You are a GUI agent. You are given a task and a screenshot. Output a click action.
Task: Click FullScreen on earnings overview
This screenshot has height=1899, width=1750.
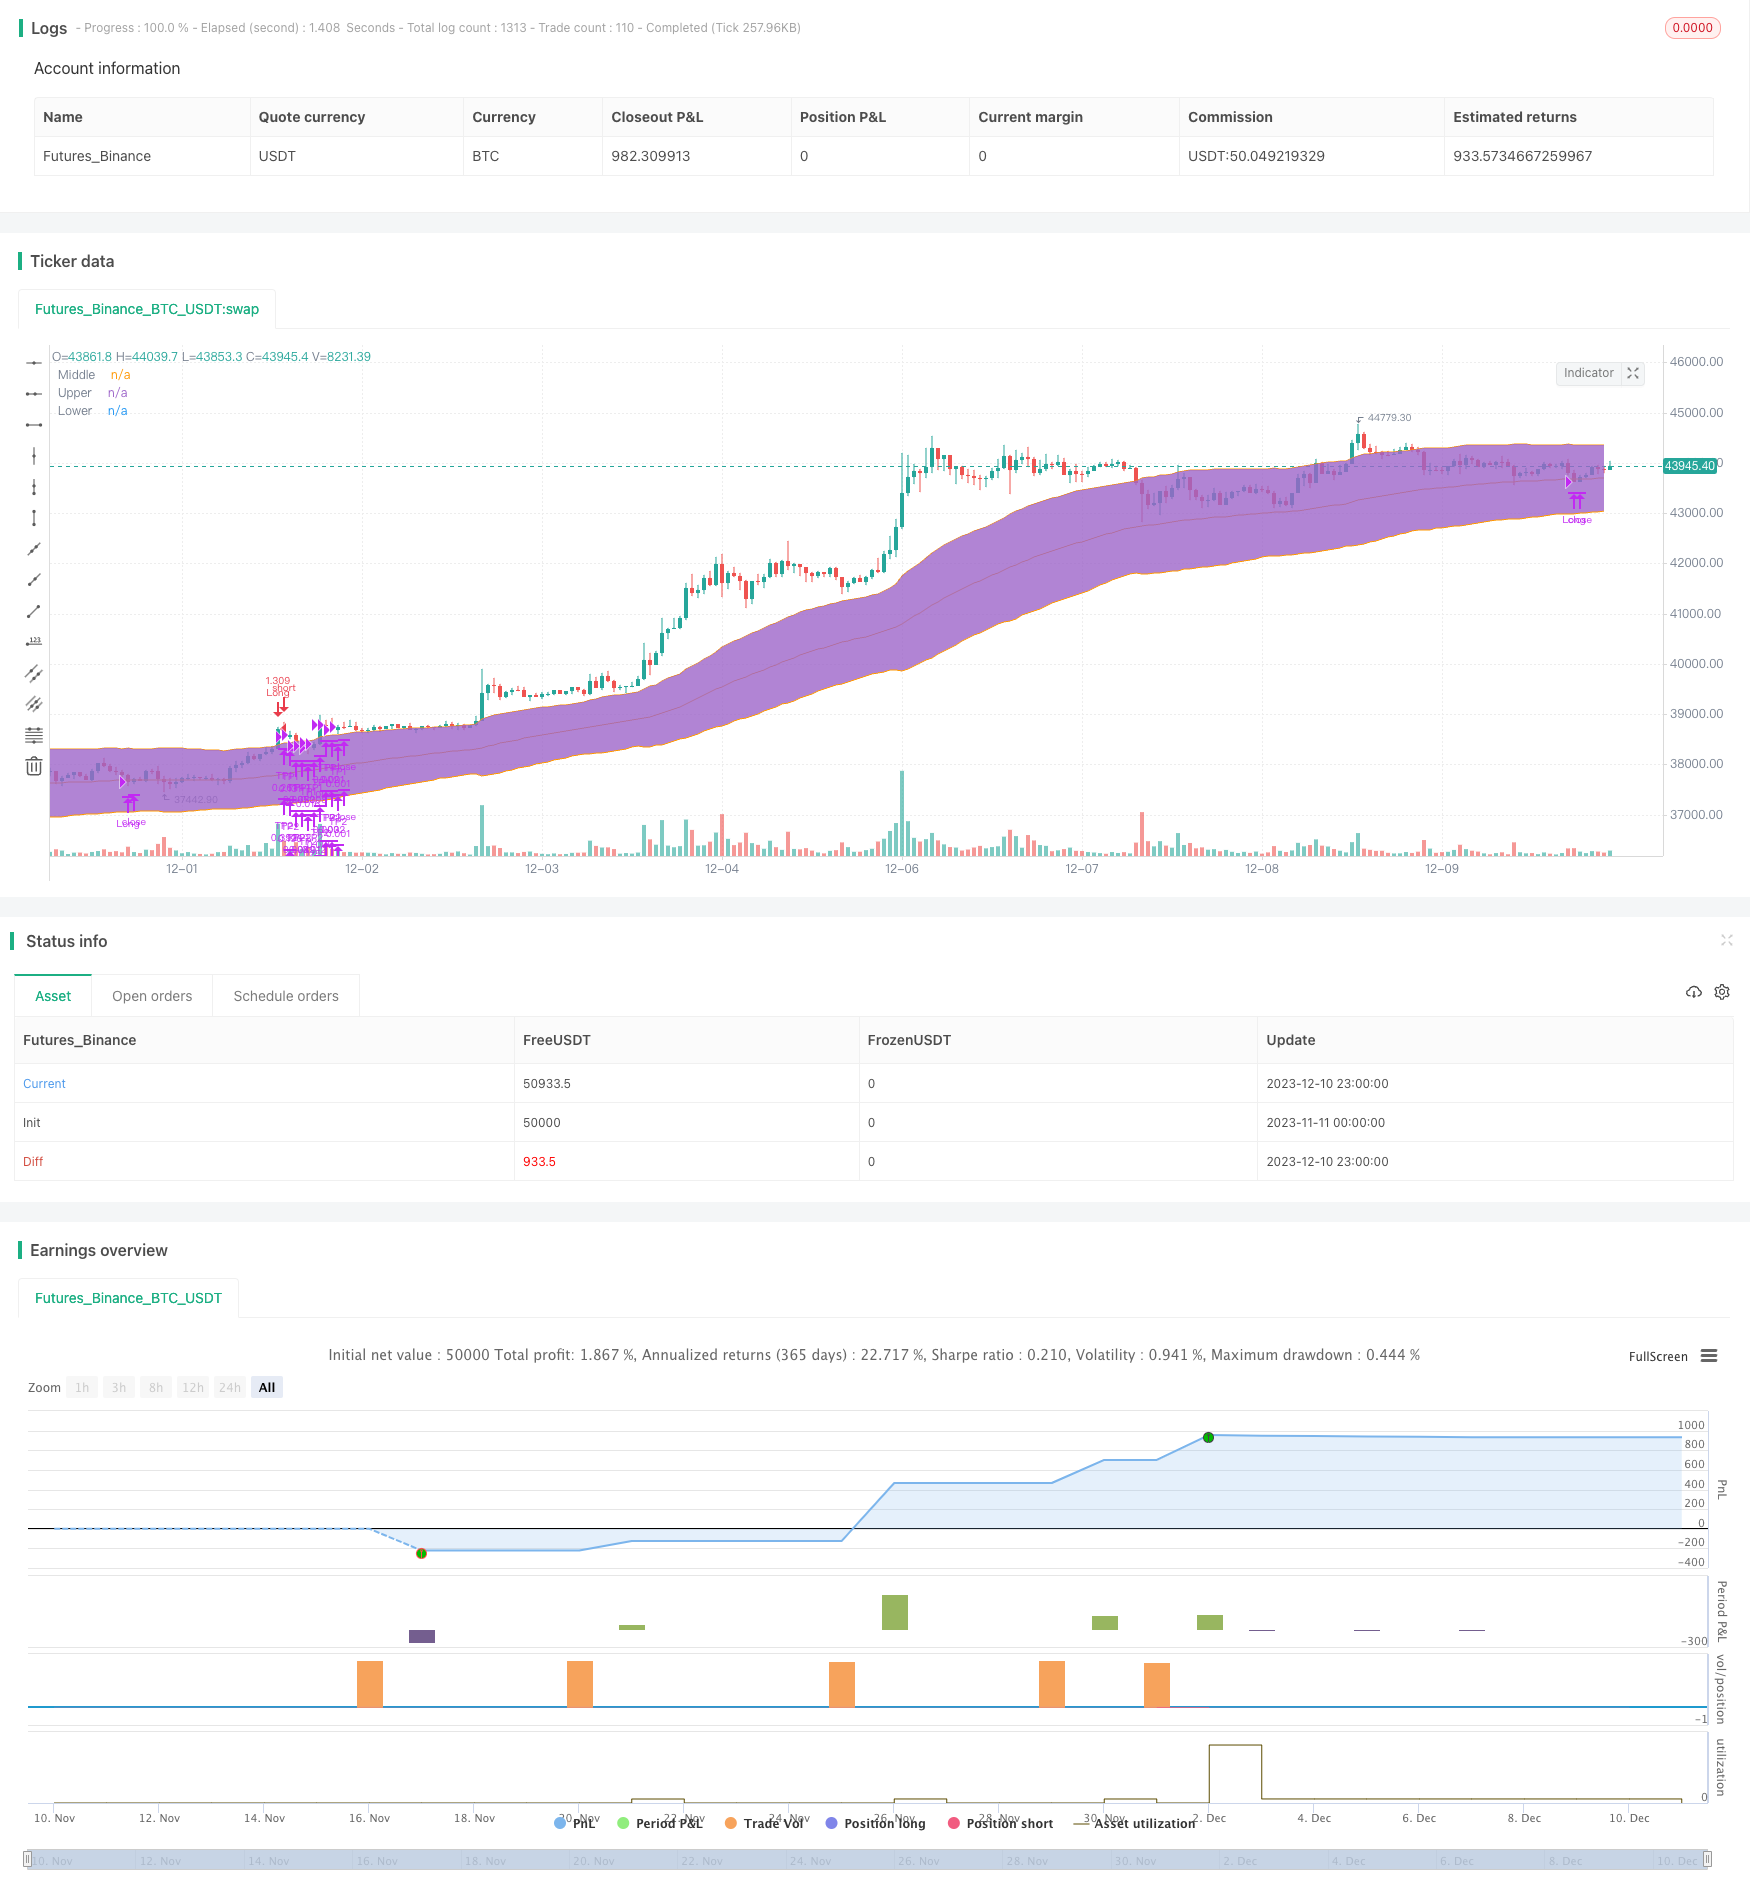click(x=1658, y=1356)
